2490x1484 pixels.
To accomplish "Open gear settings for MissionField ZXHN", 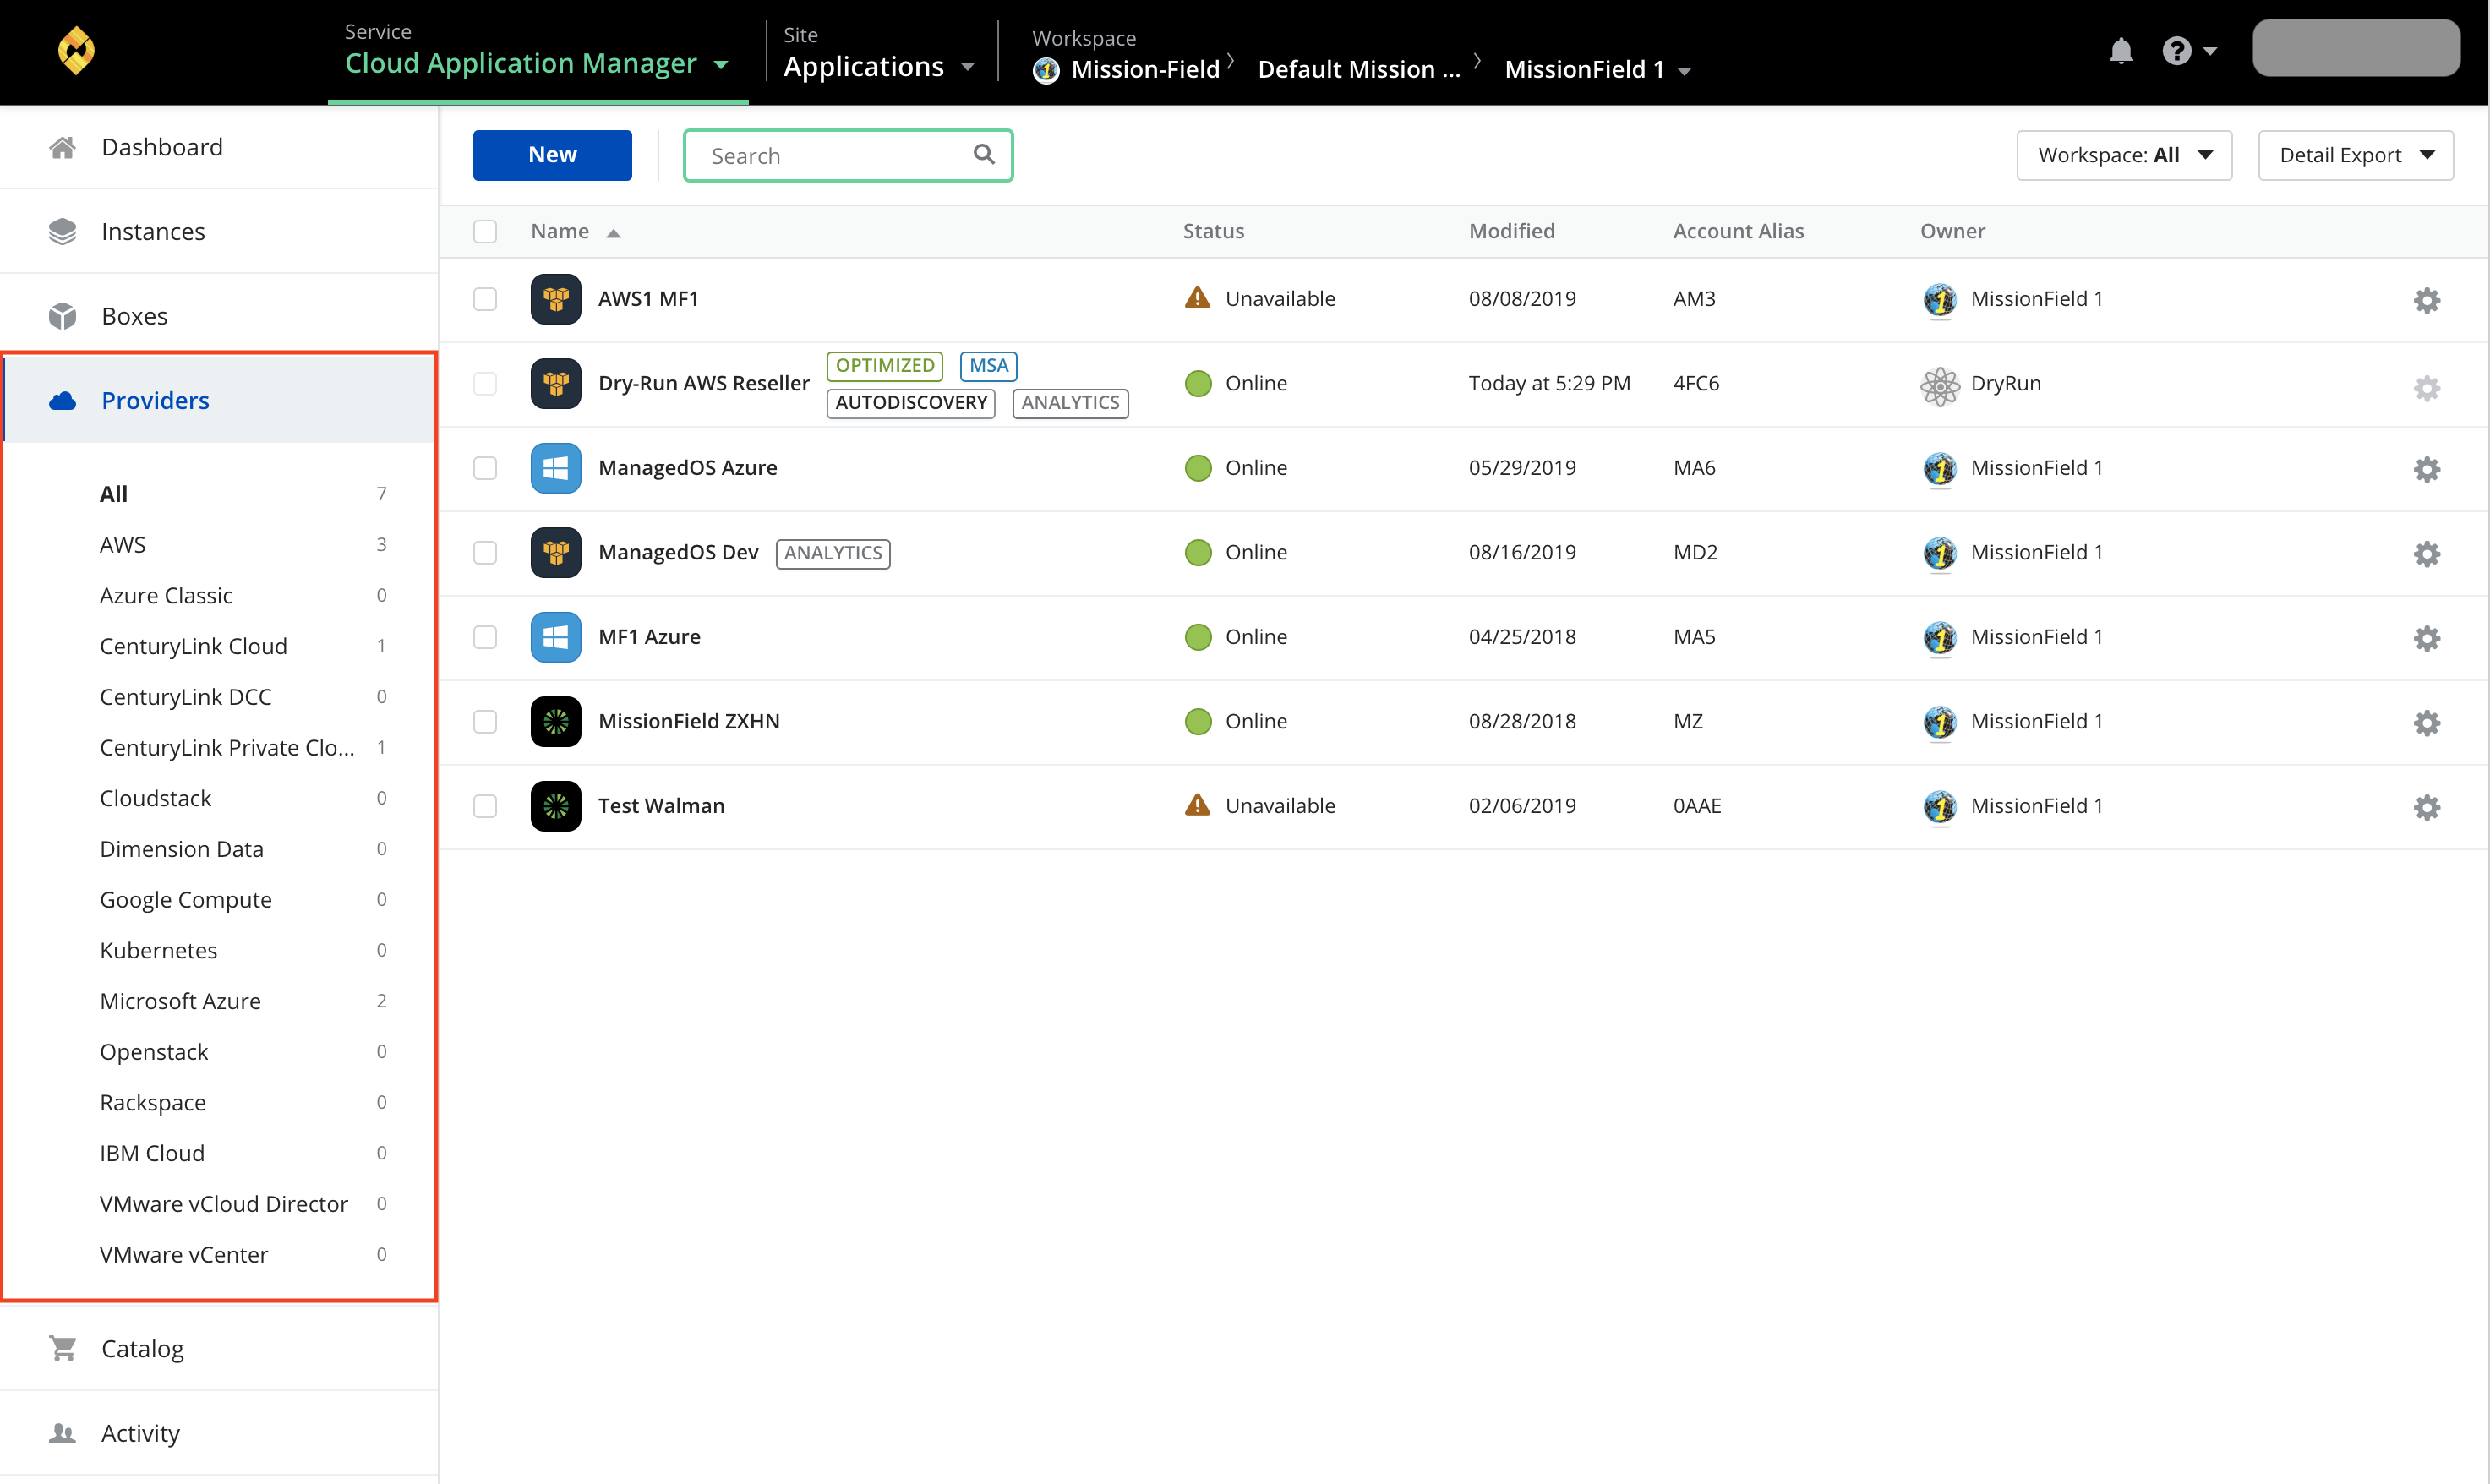I will click(2427, 723).
